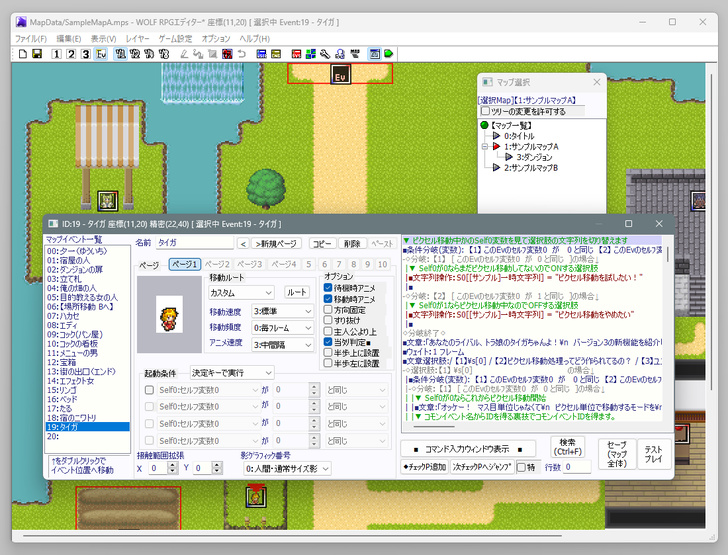The image size is (728, 555).
Task: Increase the 接触範囲拡張 Y value stepper
Action: [217, 465]
